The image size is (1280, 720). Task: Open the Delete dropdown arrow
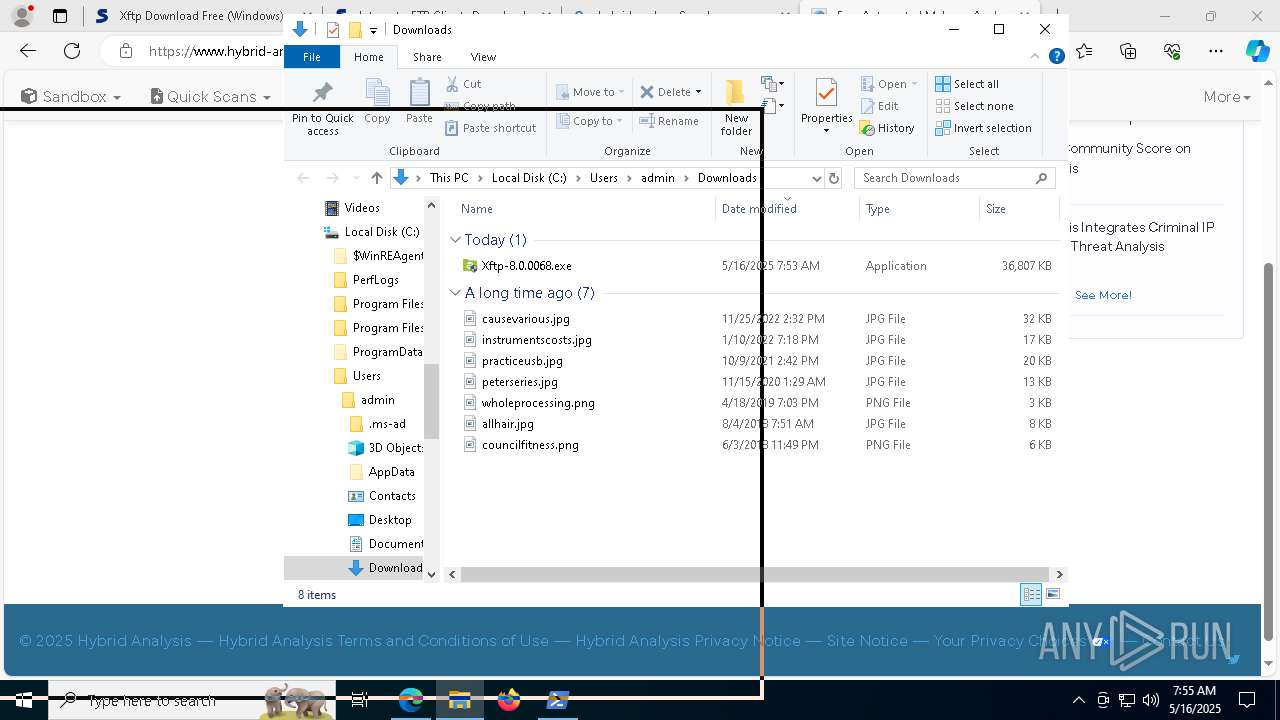pos(698,92)
